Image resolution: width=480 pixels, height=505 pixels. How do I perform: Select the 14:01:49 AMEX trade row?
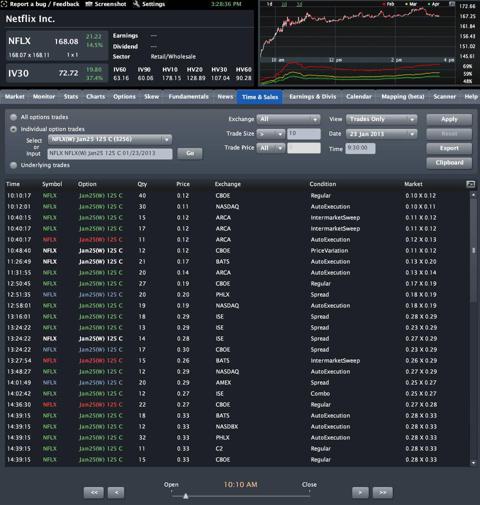(x=237, y=383)
